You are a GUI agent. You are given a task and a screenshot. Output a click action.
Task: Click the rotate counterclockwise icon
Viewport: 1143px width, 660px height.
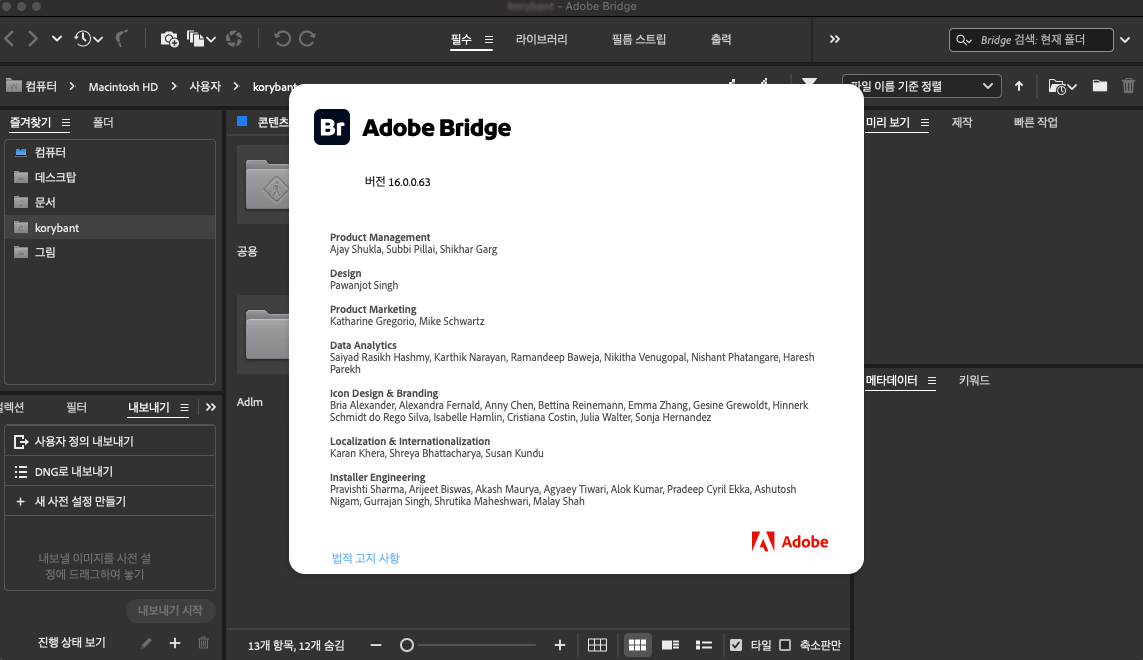click(x=282, y=39)
